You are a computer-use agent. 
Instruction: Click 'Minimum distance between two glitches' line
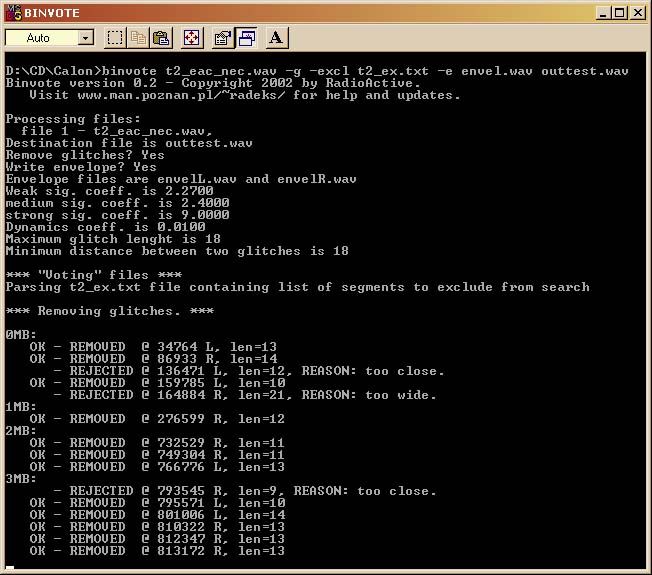[177, 252]
